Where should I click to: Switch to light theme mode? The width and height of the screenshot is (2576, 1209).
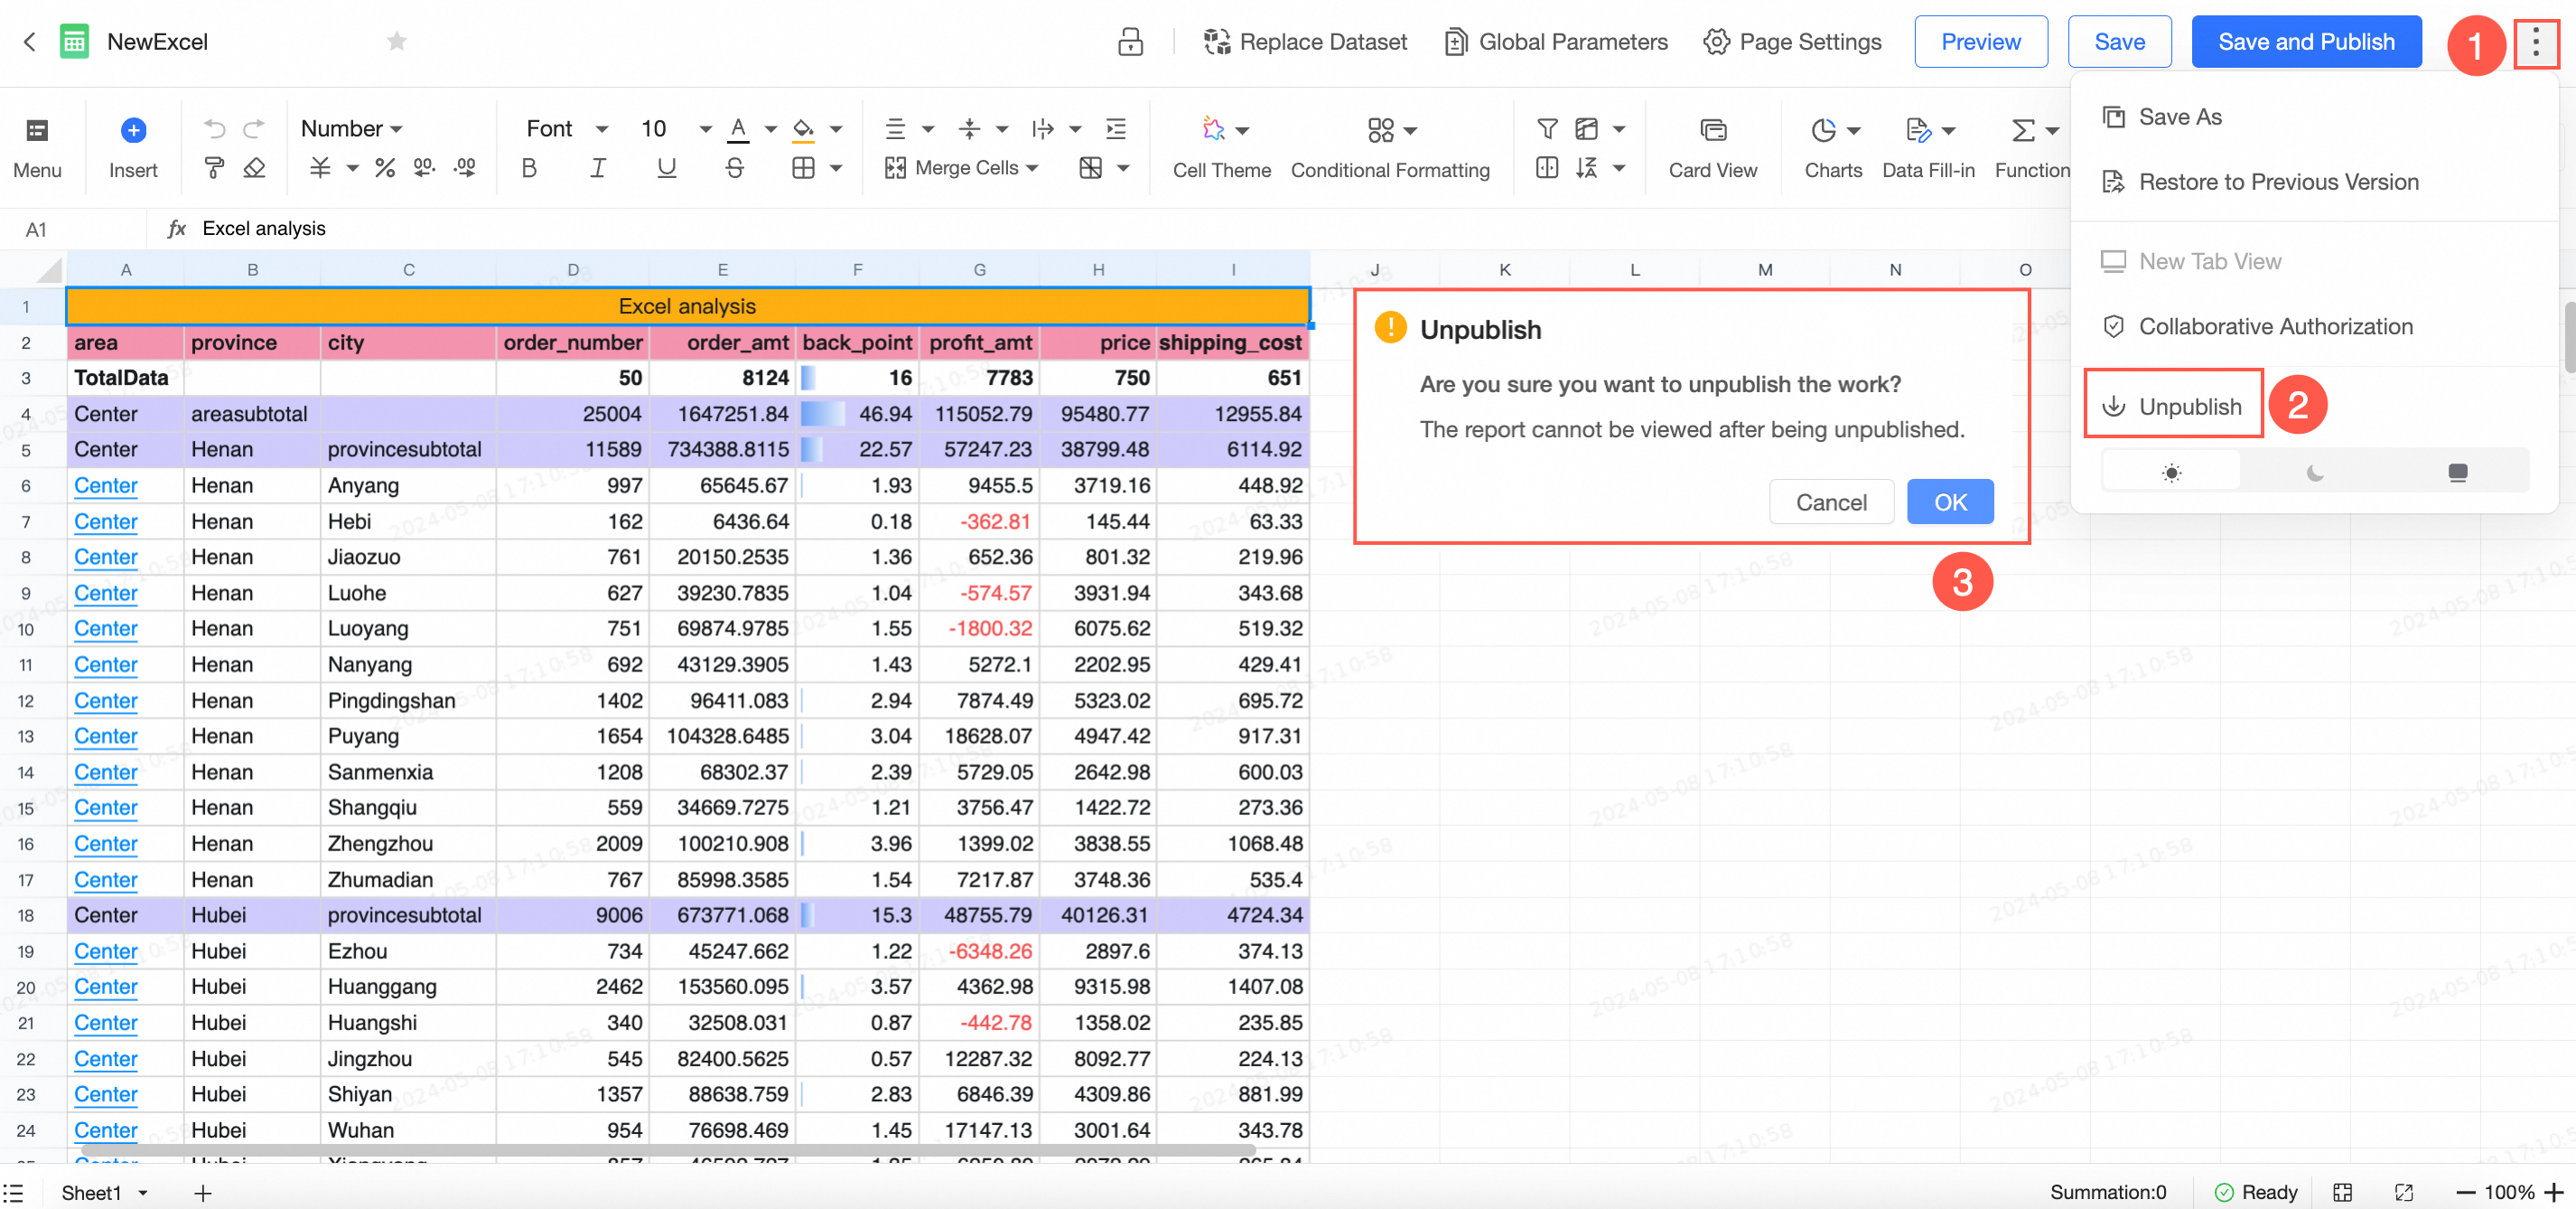[x=2171, y=472]
